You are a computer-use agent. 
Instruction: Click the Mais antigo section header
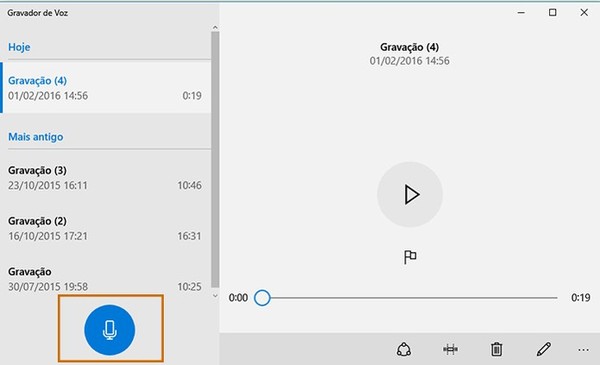(x=36, y=137)
